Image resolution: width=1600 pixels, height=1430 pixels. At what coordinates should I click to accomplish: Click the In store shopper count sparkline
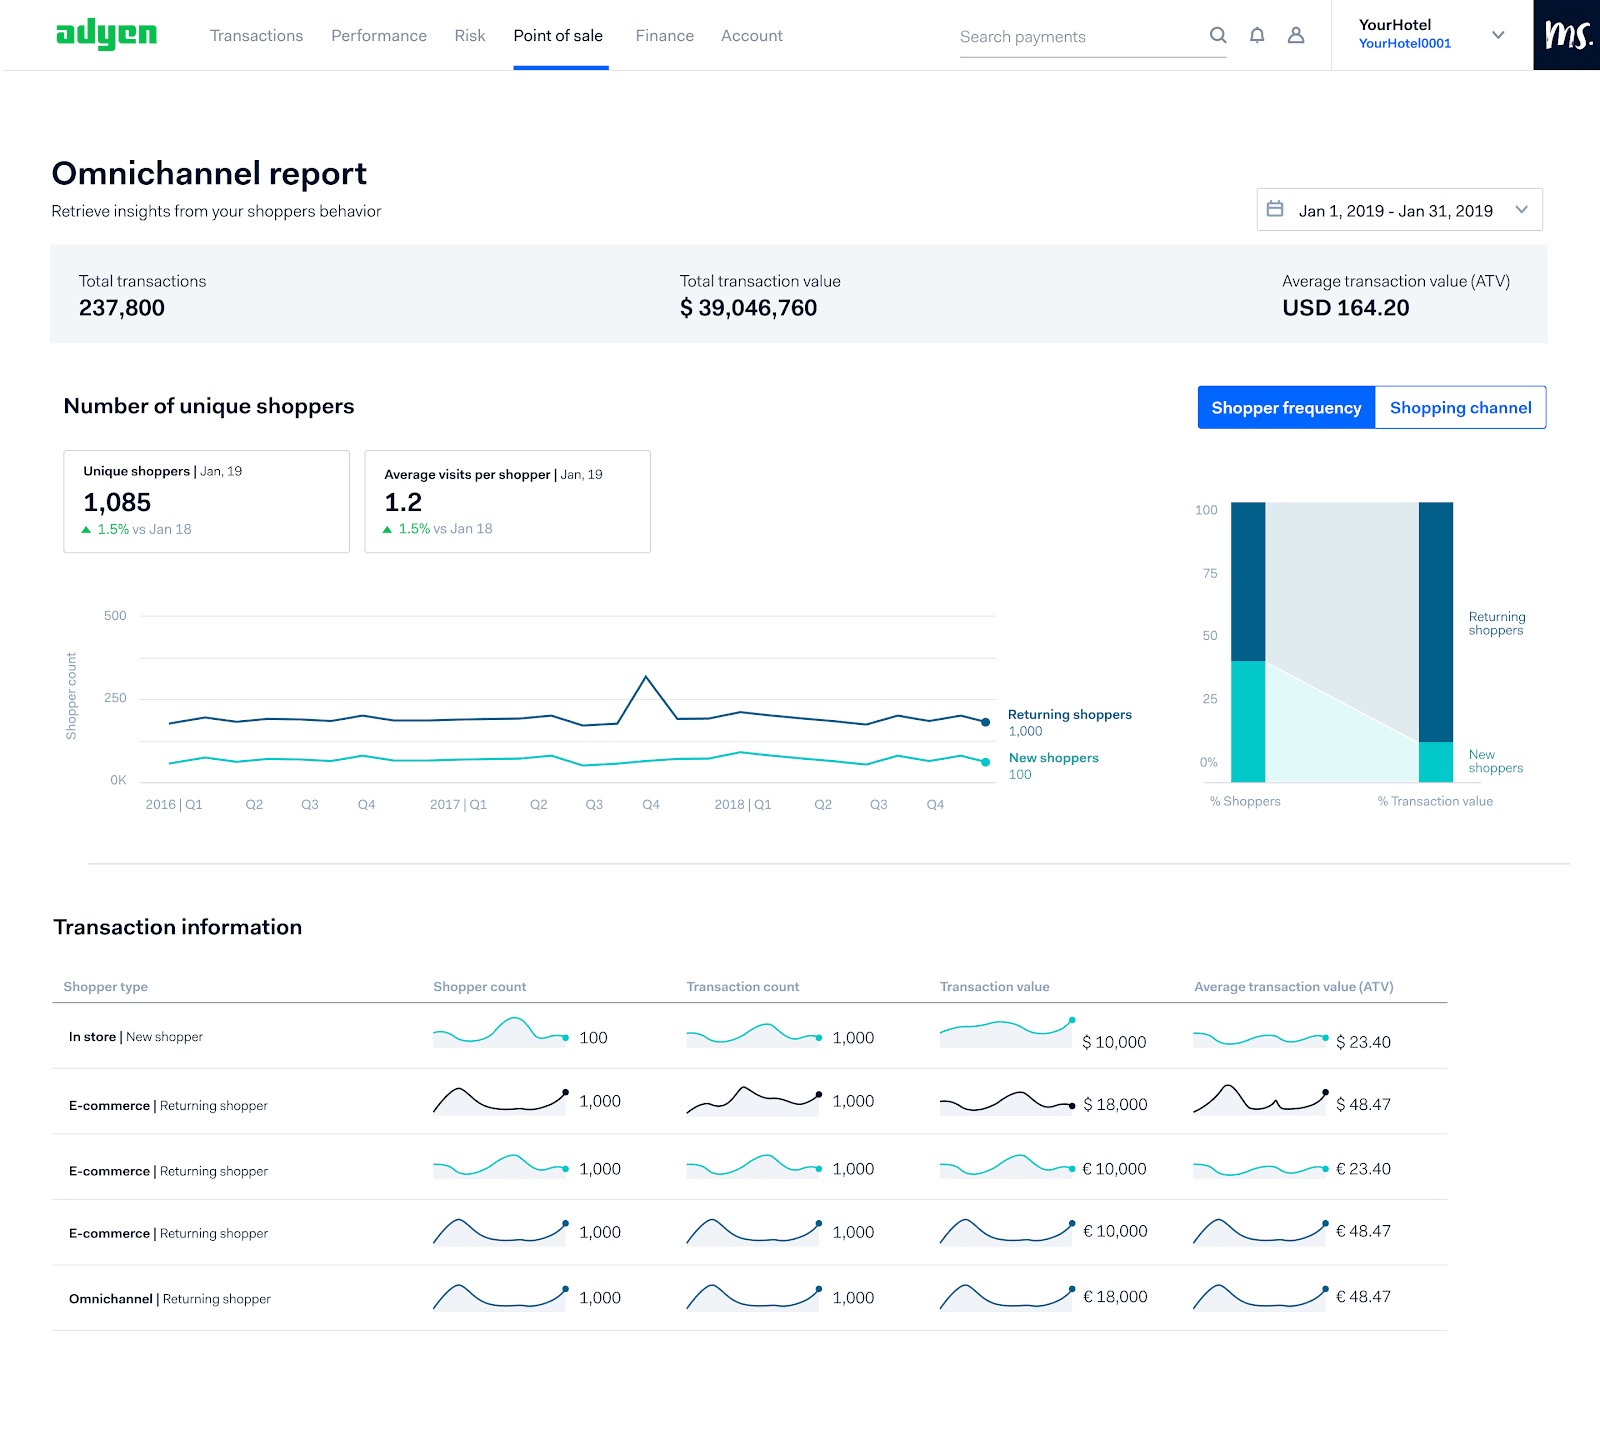500,1033
